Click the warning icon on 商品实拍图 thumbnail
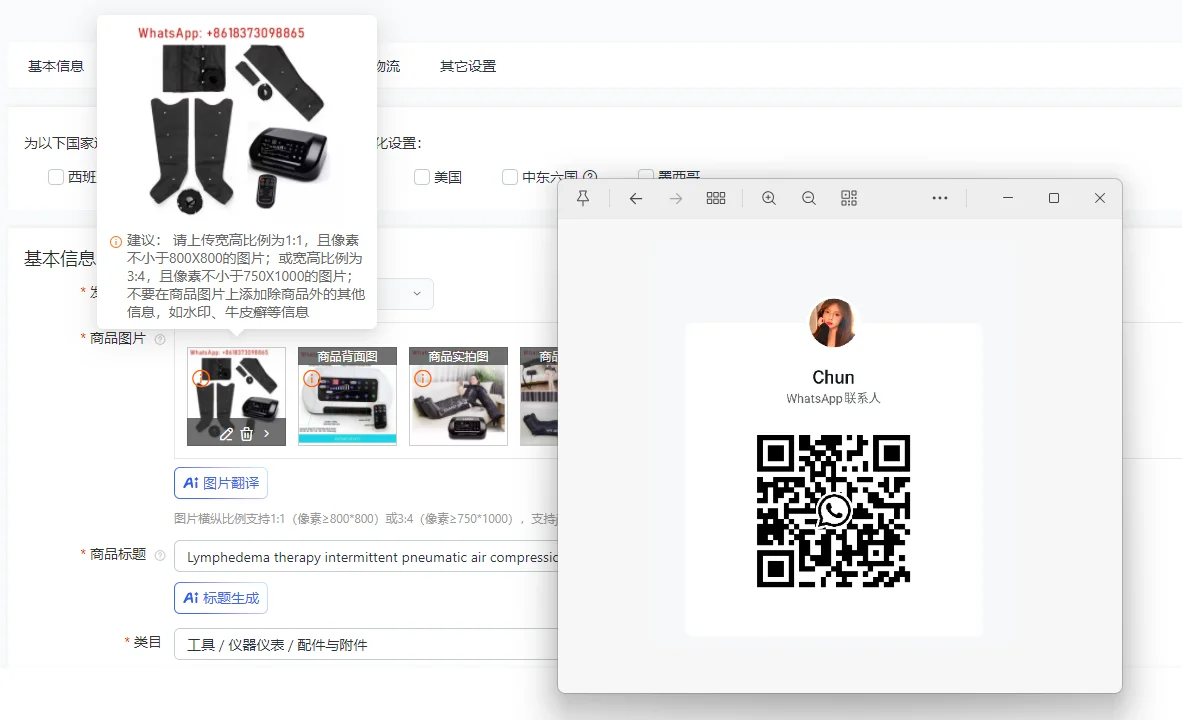 point(423,378)
